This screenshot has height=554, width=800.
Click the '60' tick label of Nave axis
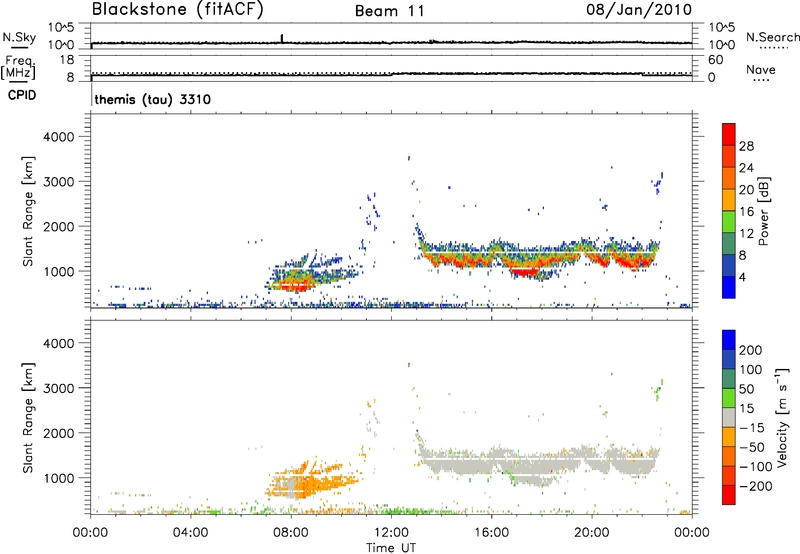715,60
